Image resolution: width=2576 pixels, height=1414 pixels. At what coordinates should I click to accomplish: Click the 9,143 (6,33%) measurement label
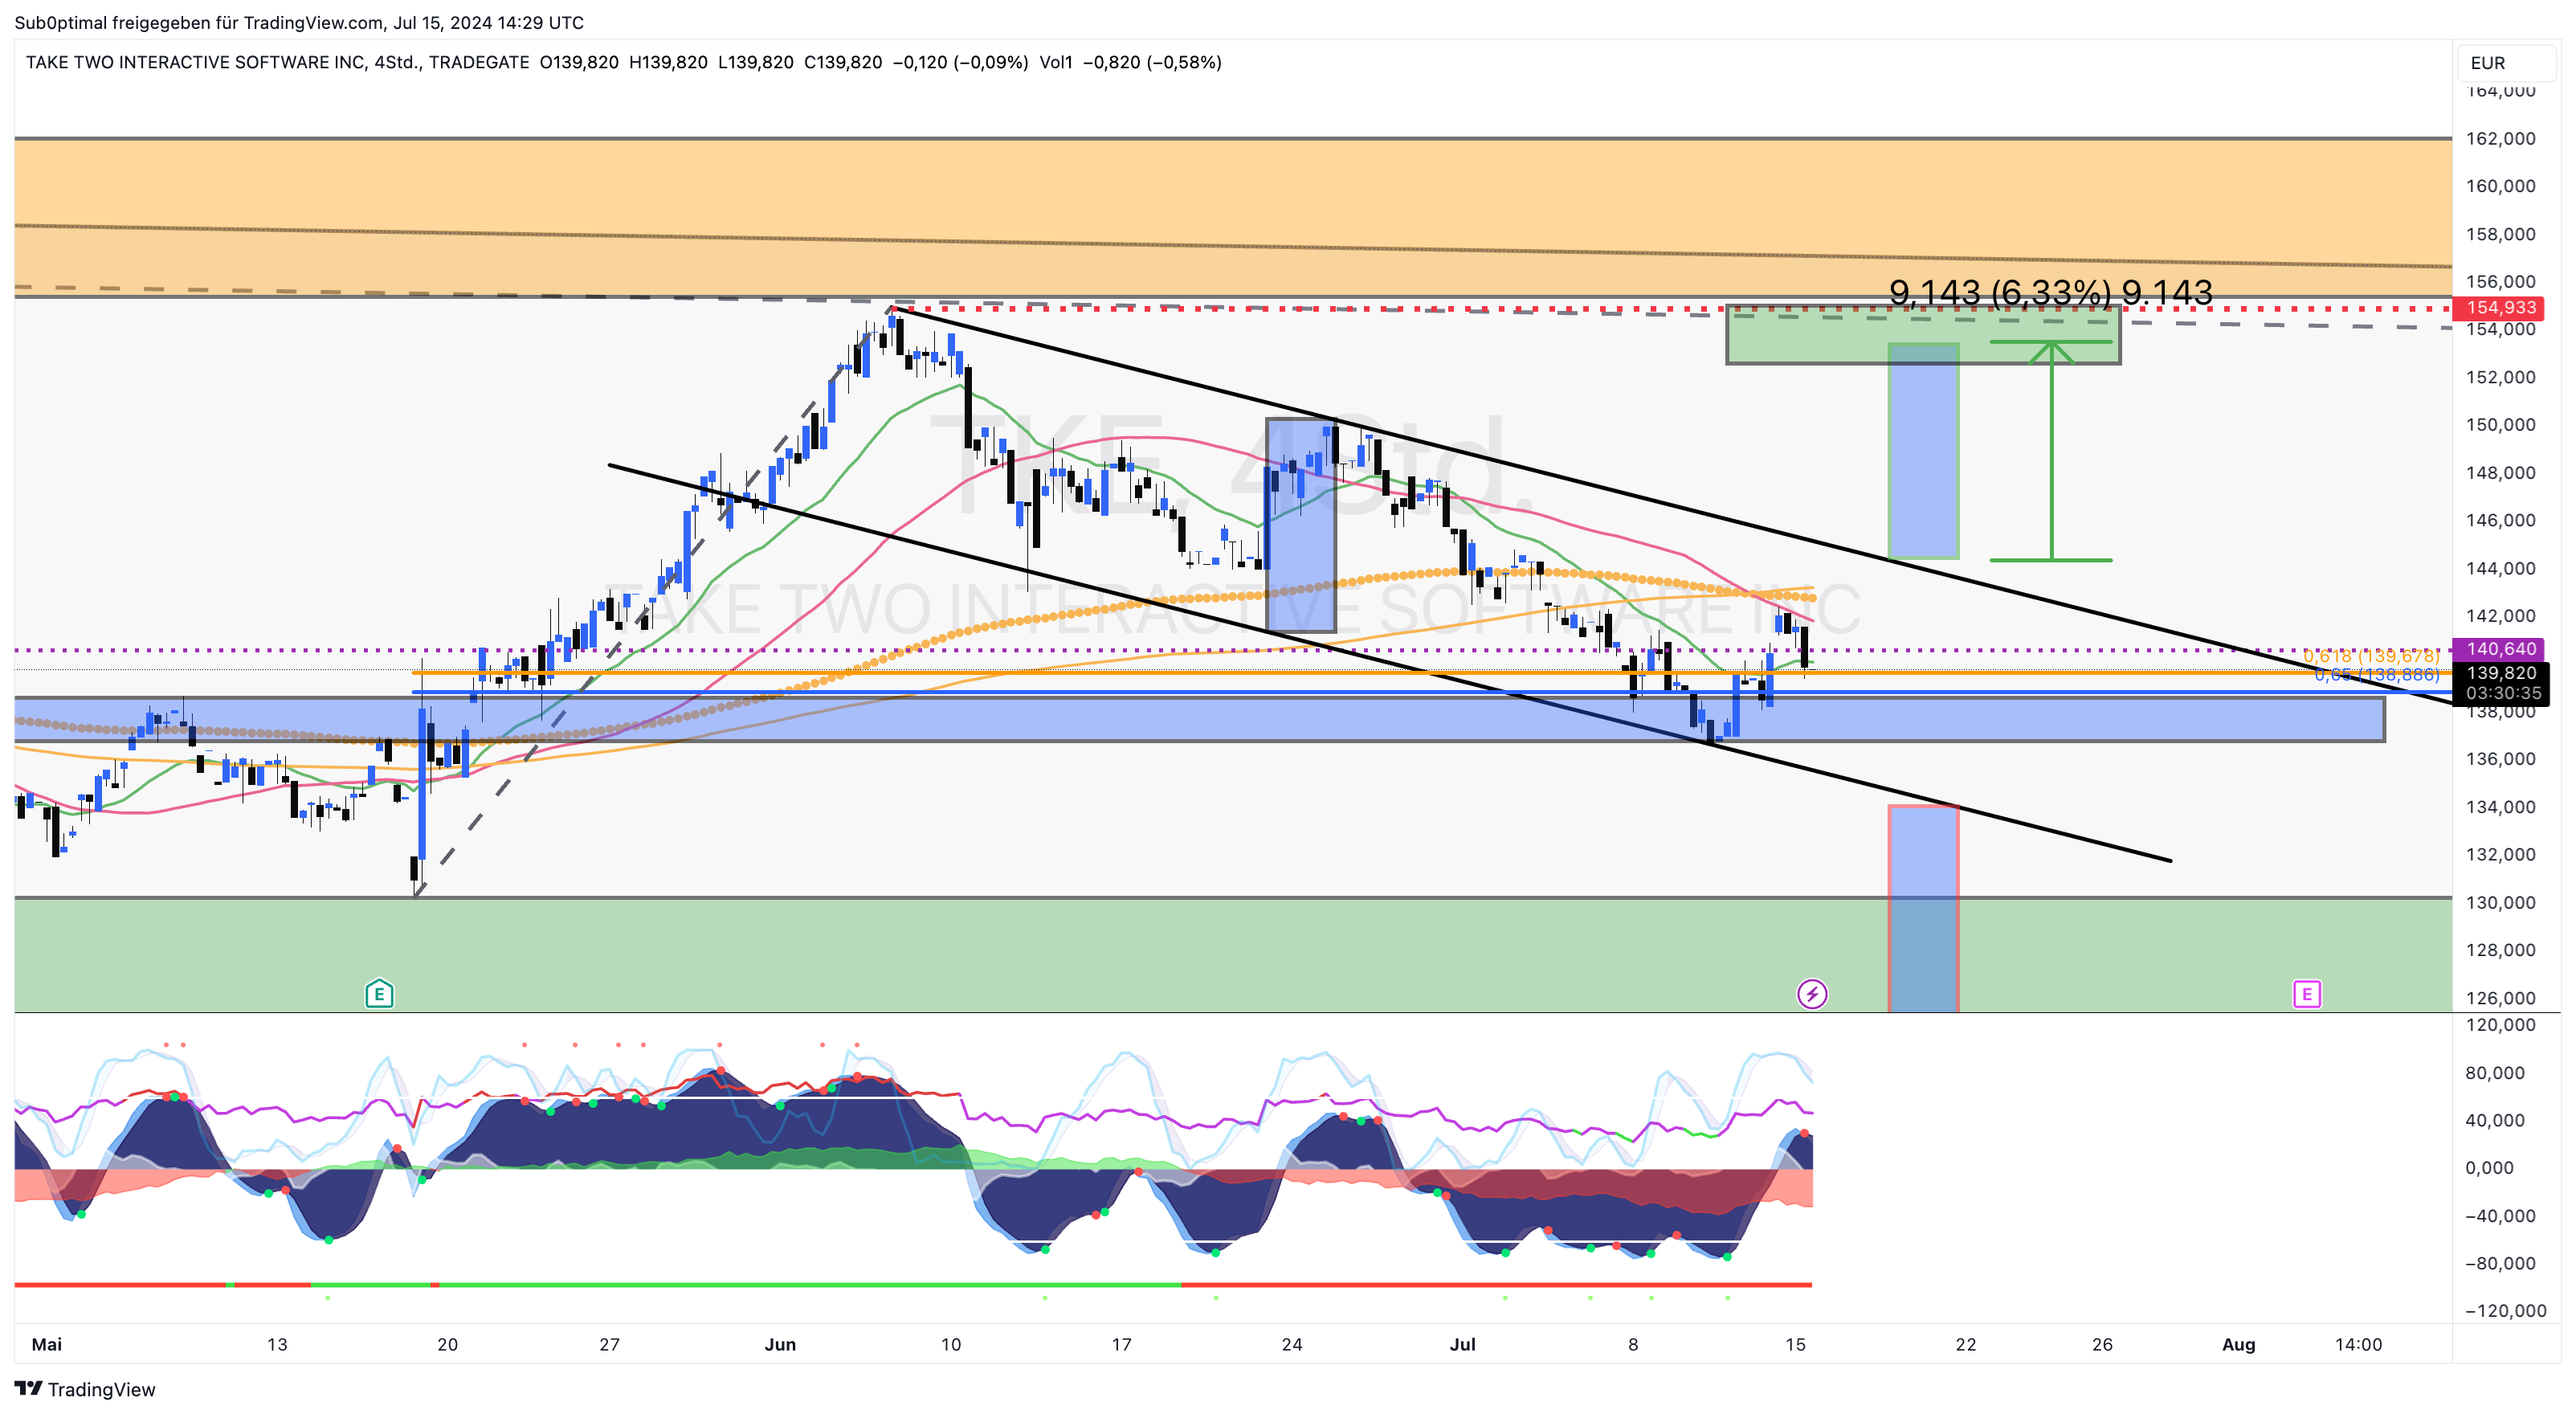[x=2050, y=292]
